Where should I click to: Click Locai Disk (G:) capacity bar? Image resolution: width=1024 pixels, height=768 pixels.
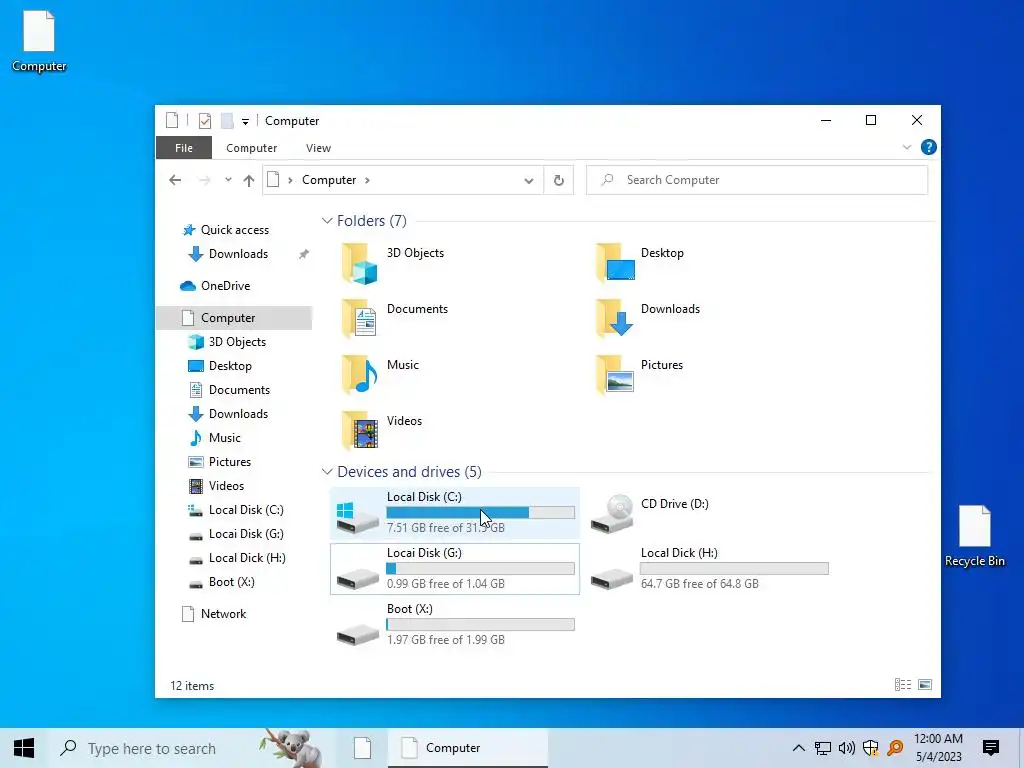click(x=481, y=569)
